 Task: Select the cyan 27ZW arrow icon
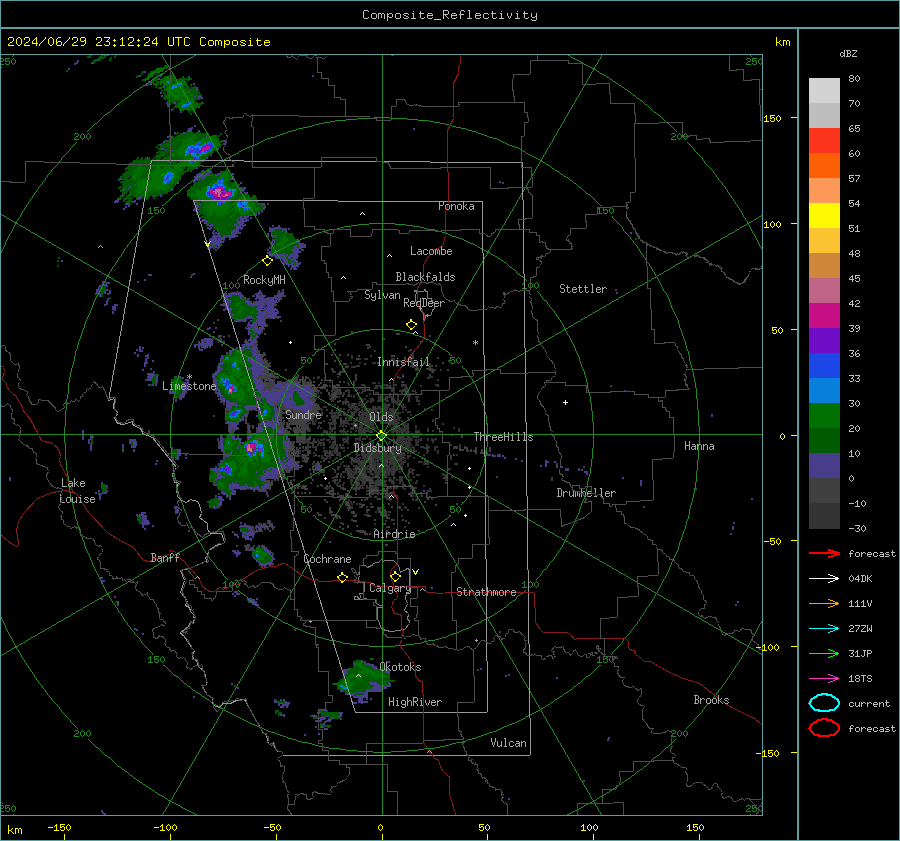[x=824, y=629]
